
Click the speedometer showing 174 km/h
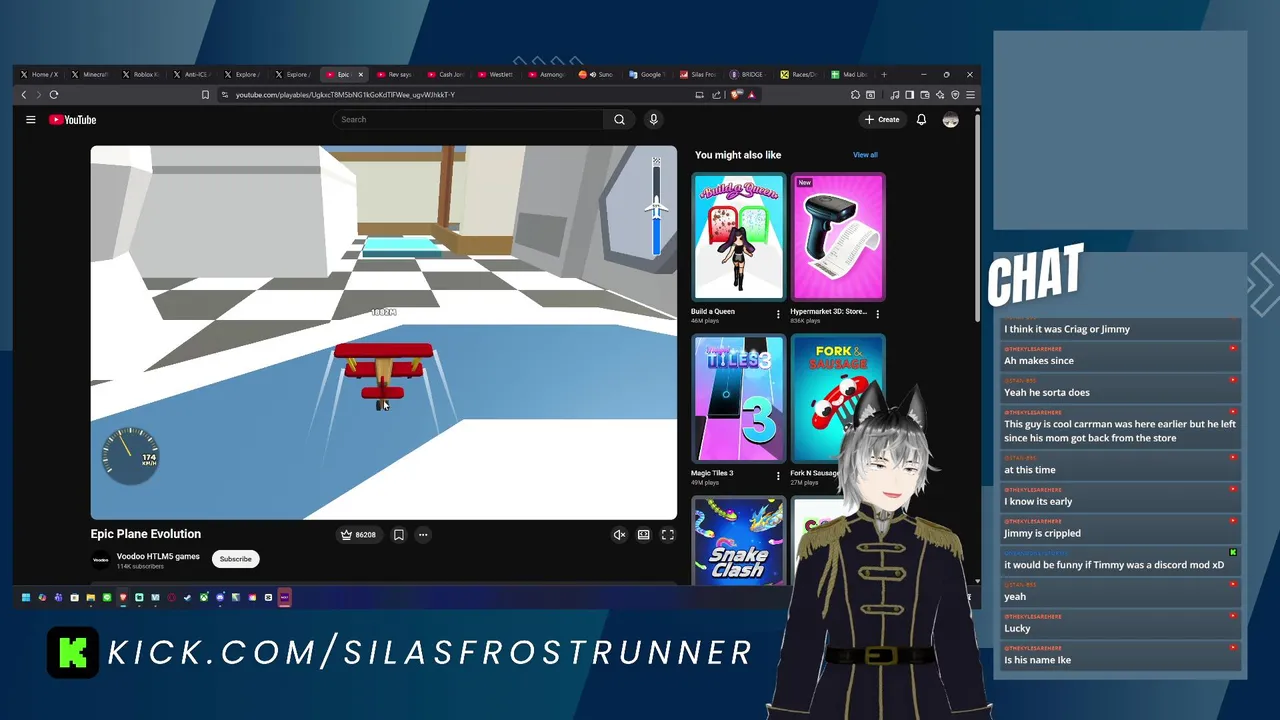coord(130,456)
